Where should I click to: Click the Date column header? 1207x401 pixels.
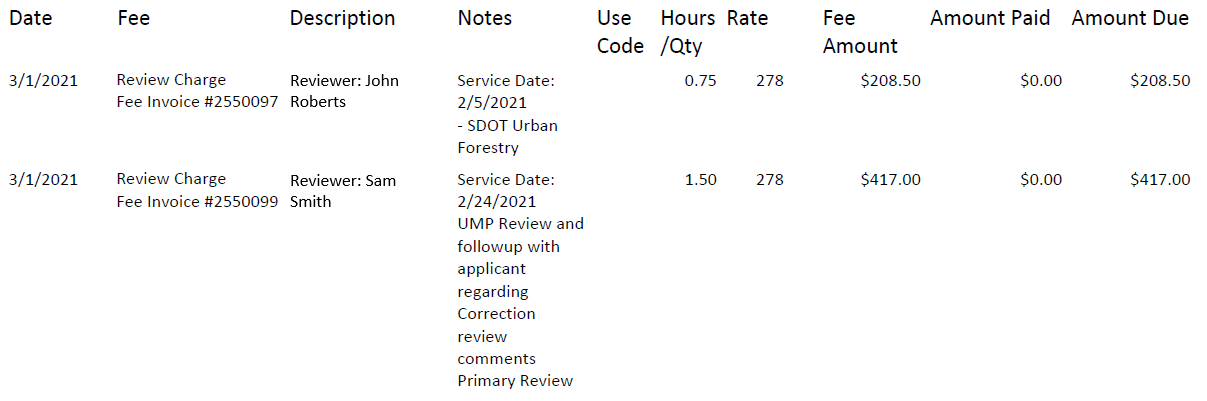tap(31, 19)
